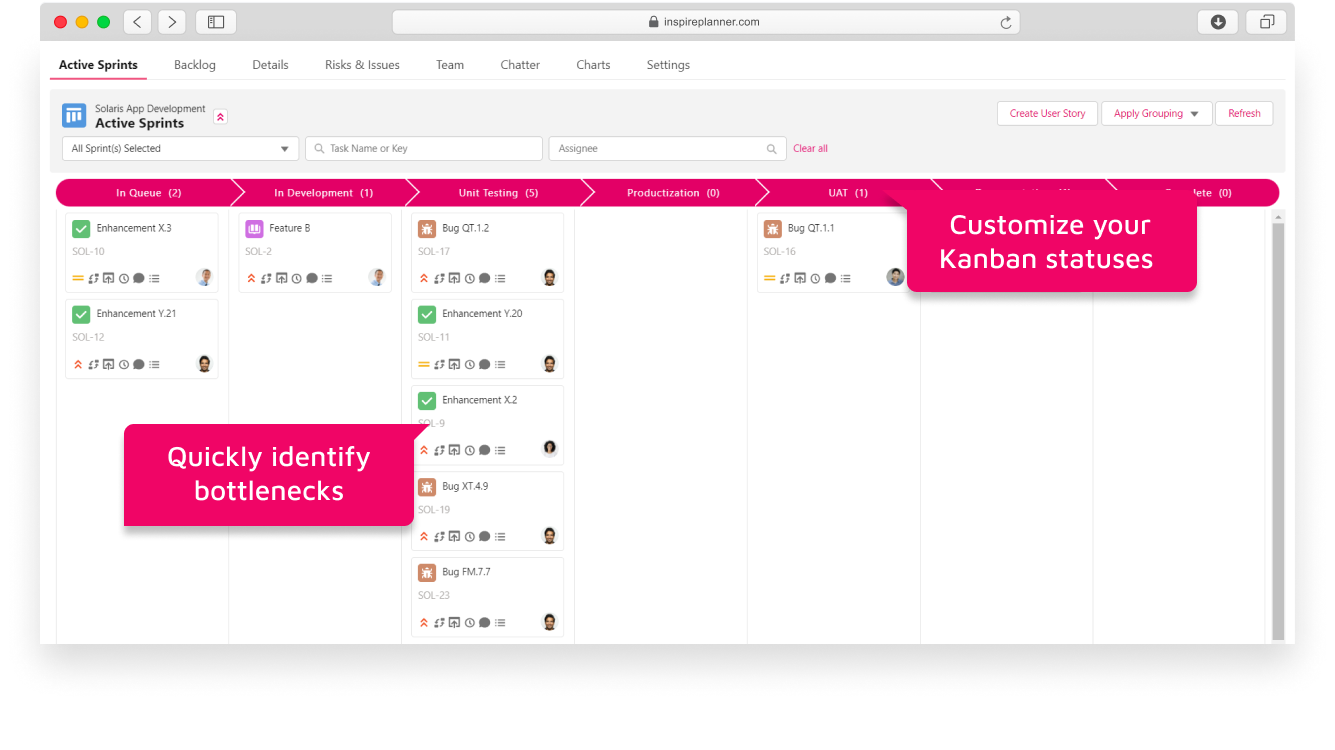Go to the Team tab
Screen dimensions: 1335x750
450,65
